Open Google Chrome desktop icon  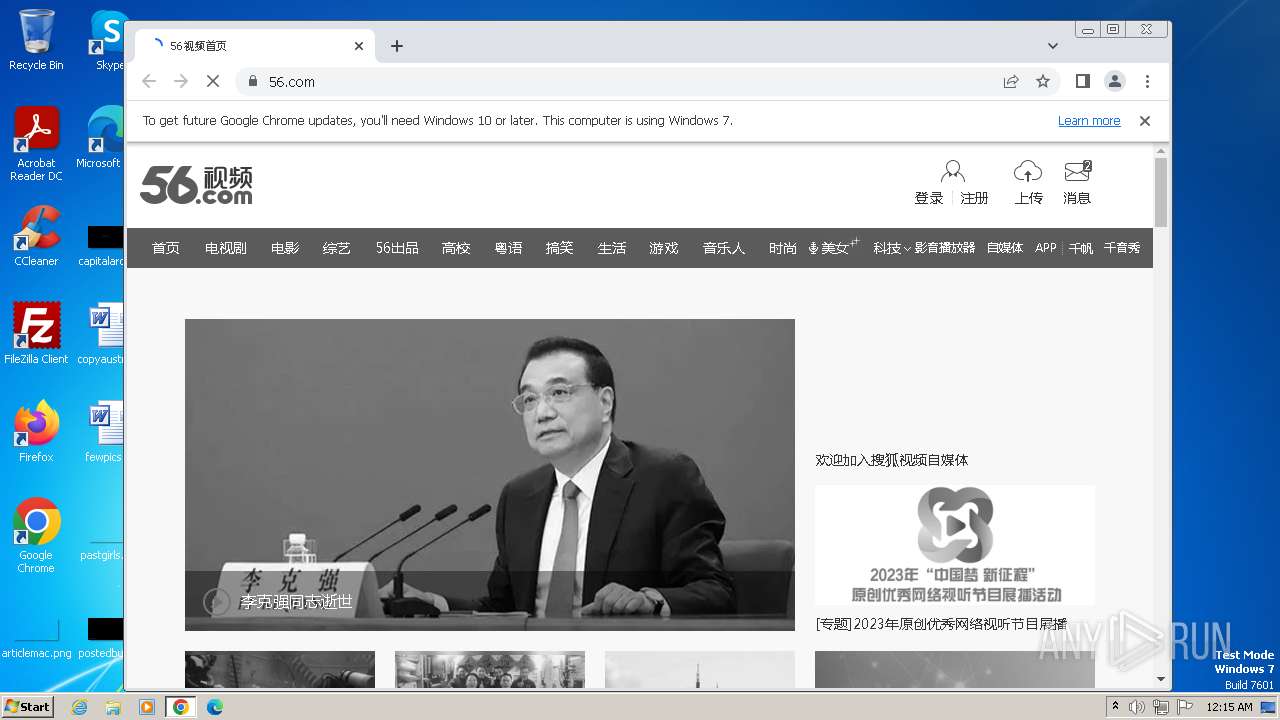coord(36,535)
